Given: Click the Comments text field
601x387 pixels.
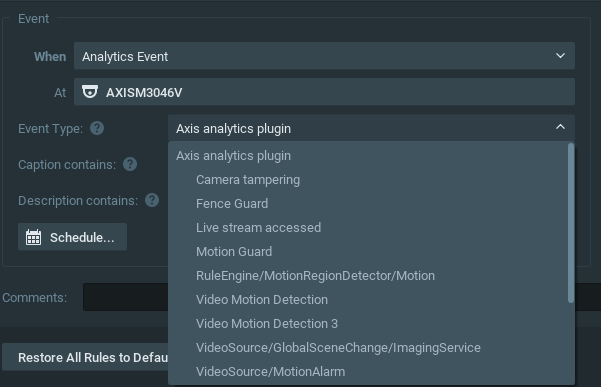Looking at the screenshot, I should (125, 297).
